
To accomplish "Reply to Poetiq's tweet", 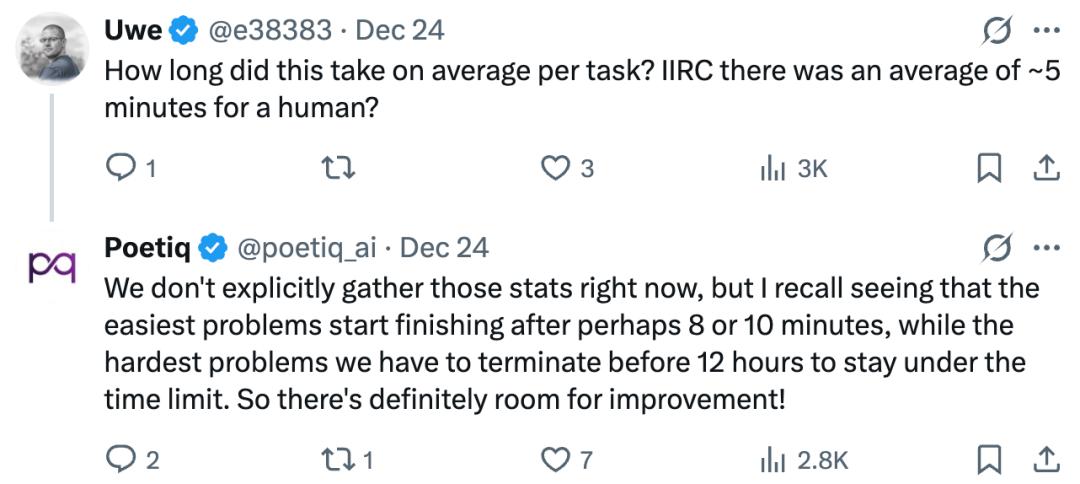I will (x=119, y=459).
